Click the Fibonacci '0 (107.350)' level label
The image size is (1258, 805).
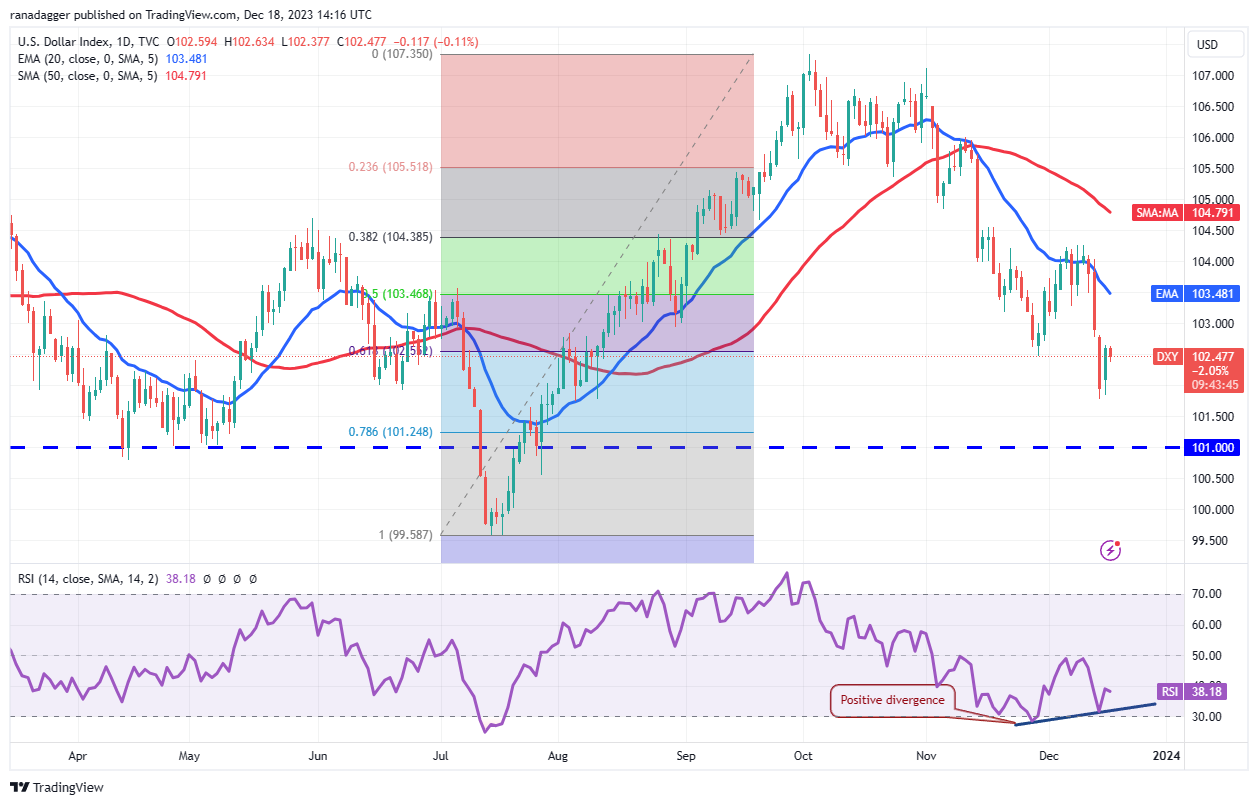pyautogui.click(x=401, y=54)
